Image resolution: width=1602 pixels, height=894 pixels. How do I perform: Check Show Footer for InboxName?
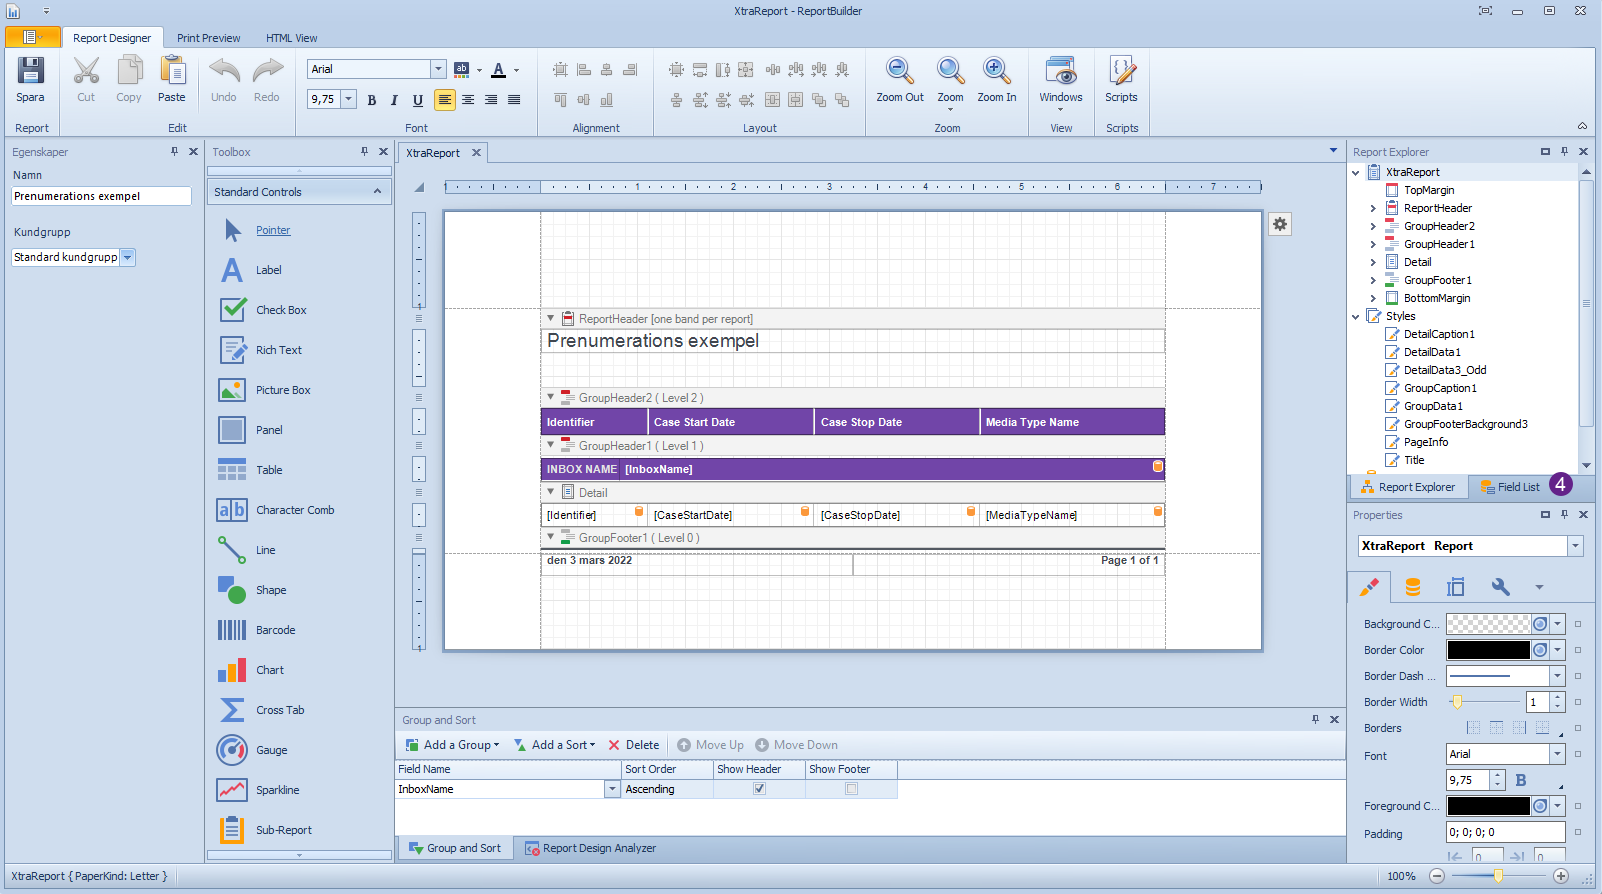851,789
